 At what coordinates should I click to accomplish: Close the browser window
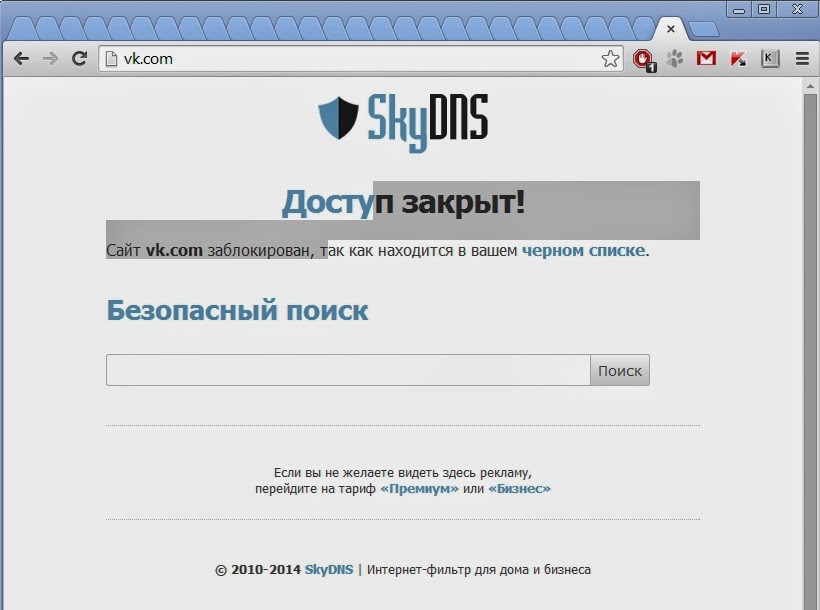tap(797, 10)
